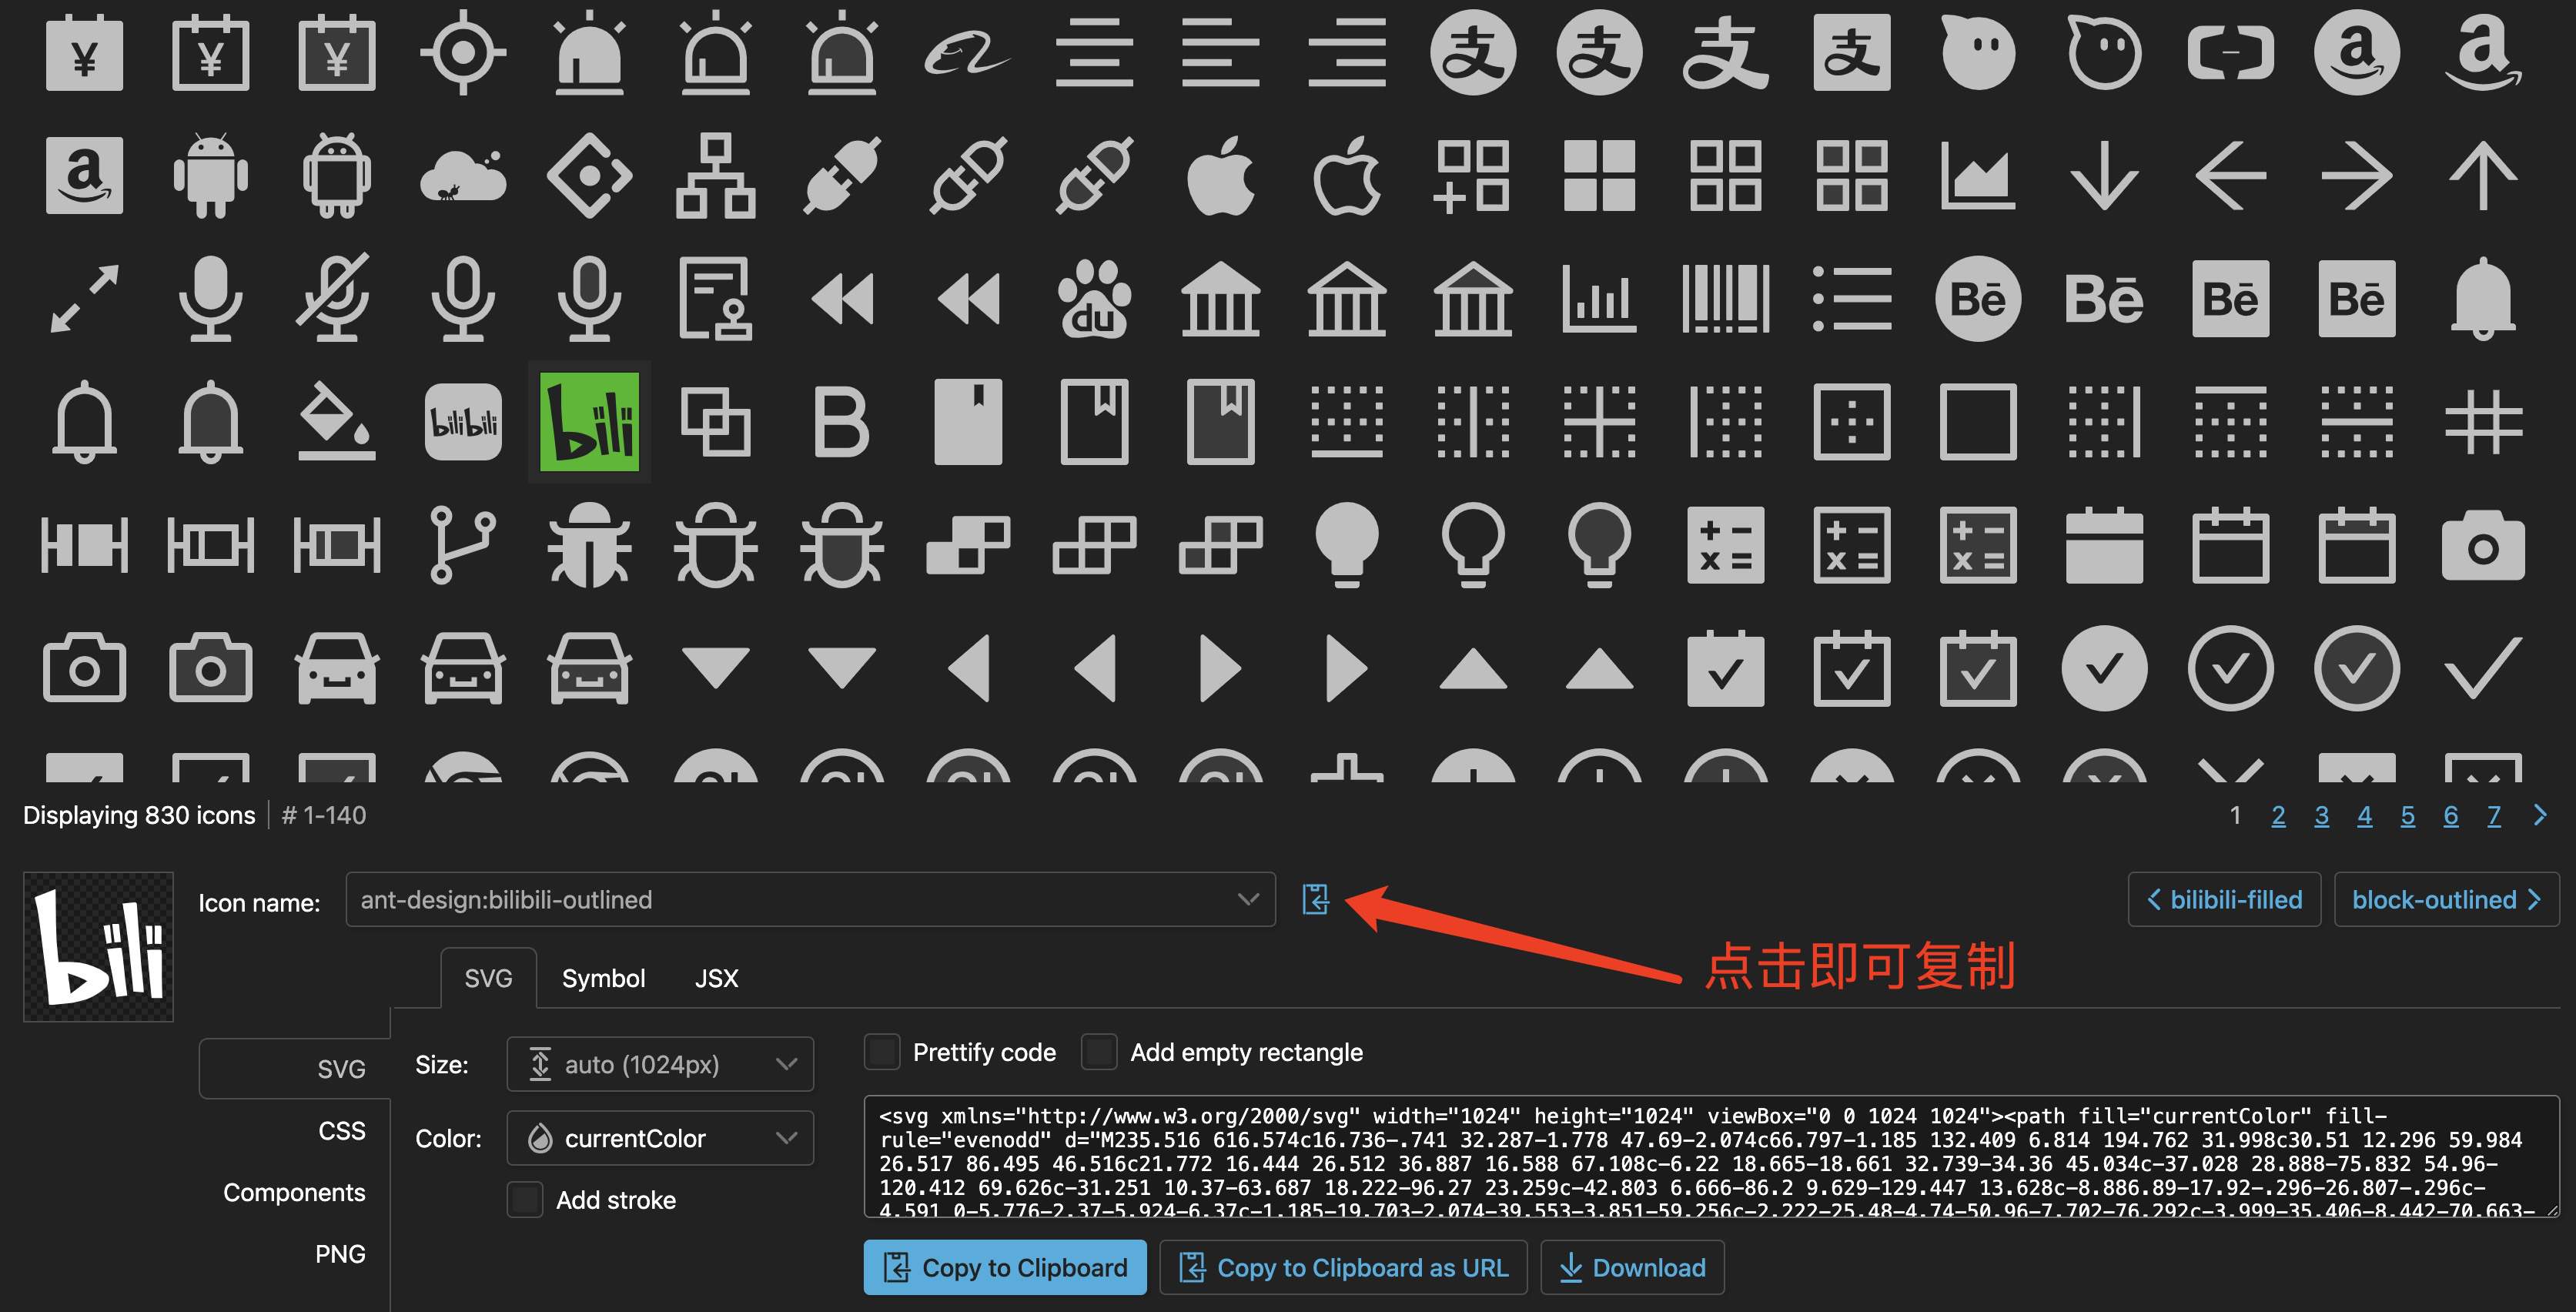Click the copy icon beside the icon name field
The height and width of the screenshot is (1312, 2576).
[x=1315, y=899]
